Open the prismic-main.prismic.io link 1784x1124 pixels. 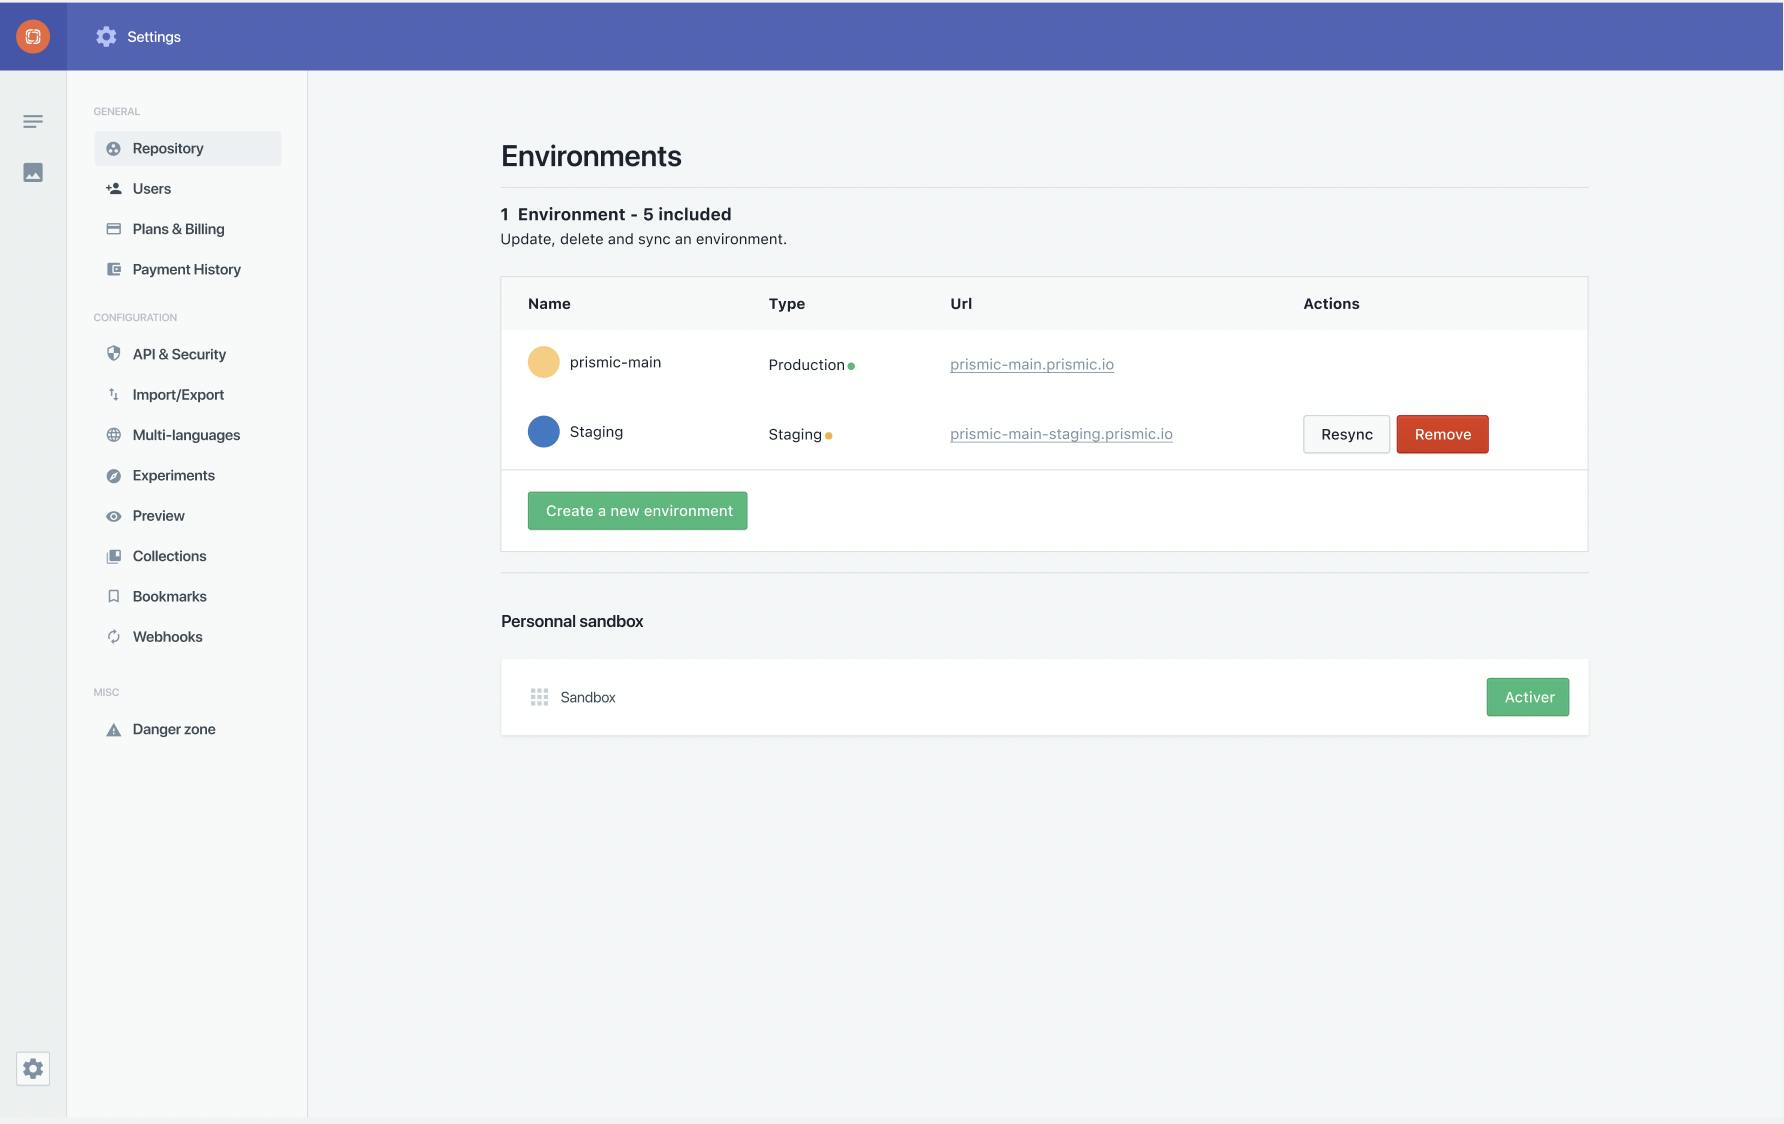click(x=1032, y=365)
